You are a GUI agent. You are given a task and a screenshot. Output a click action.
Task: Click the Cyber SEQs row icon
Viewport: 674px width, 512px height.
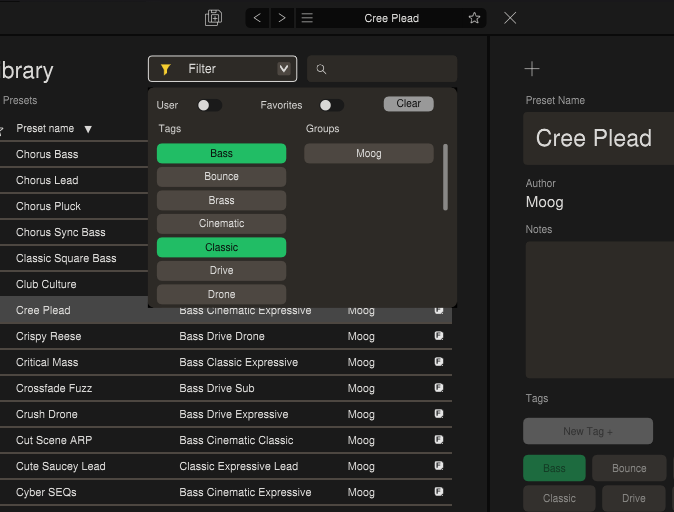click(x=438, y=491)
